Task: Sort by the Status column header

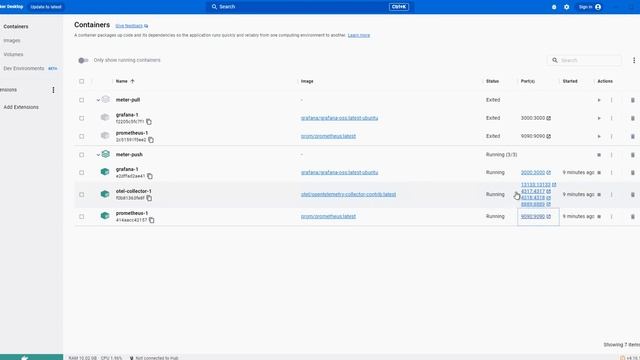Action: tap(492, 81)
